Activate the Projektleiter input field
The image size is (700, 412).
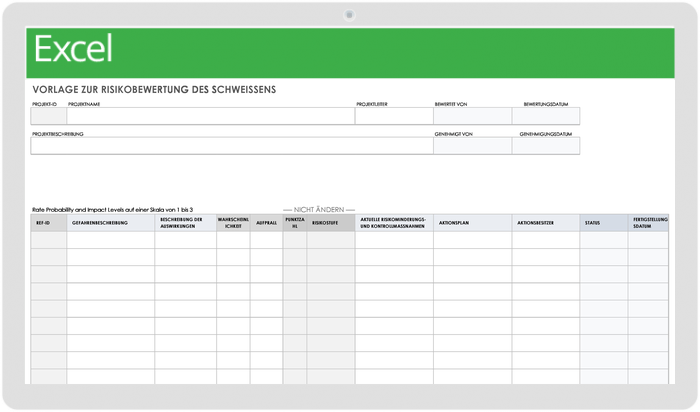coord(394,116)
